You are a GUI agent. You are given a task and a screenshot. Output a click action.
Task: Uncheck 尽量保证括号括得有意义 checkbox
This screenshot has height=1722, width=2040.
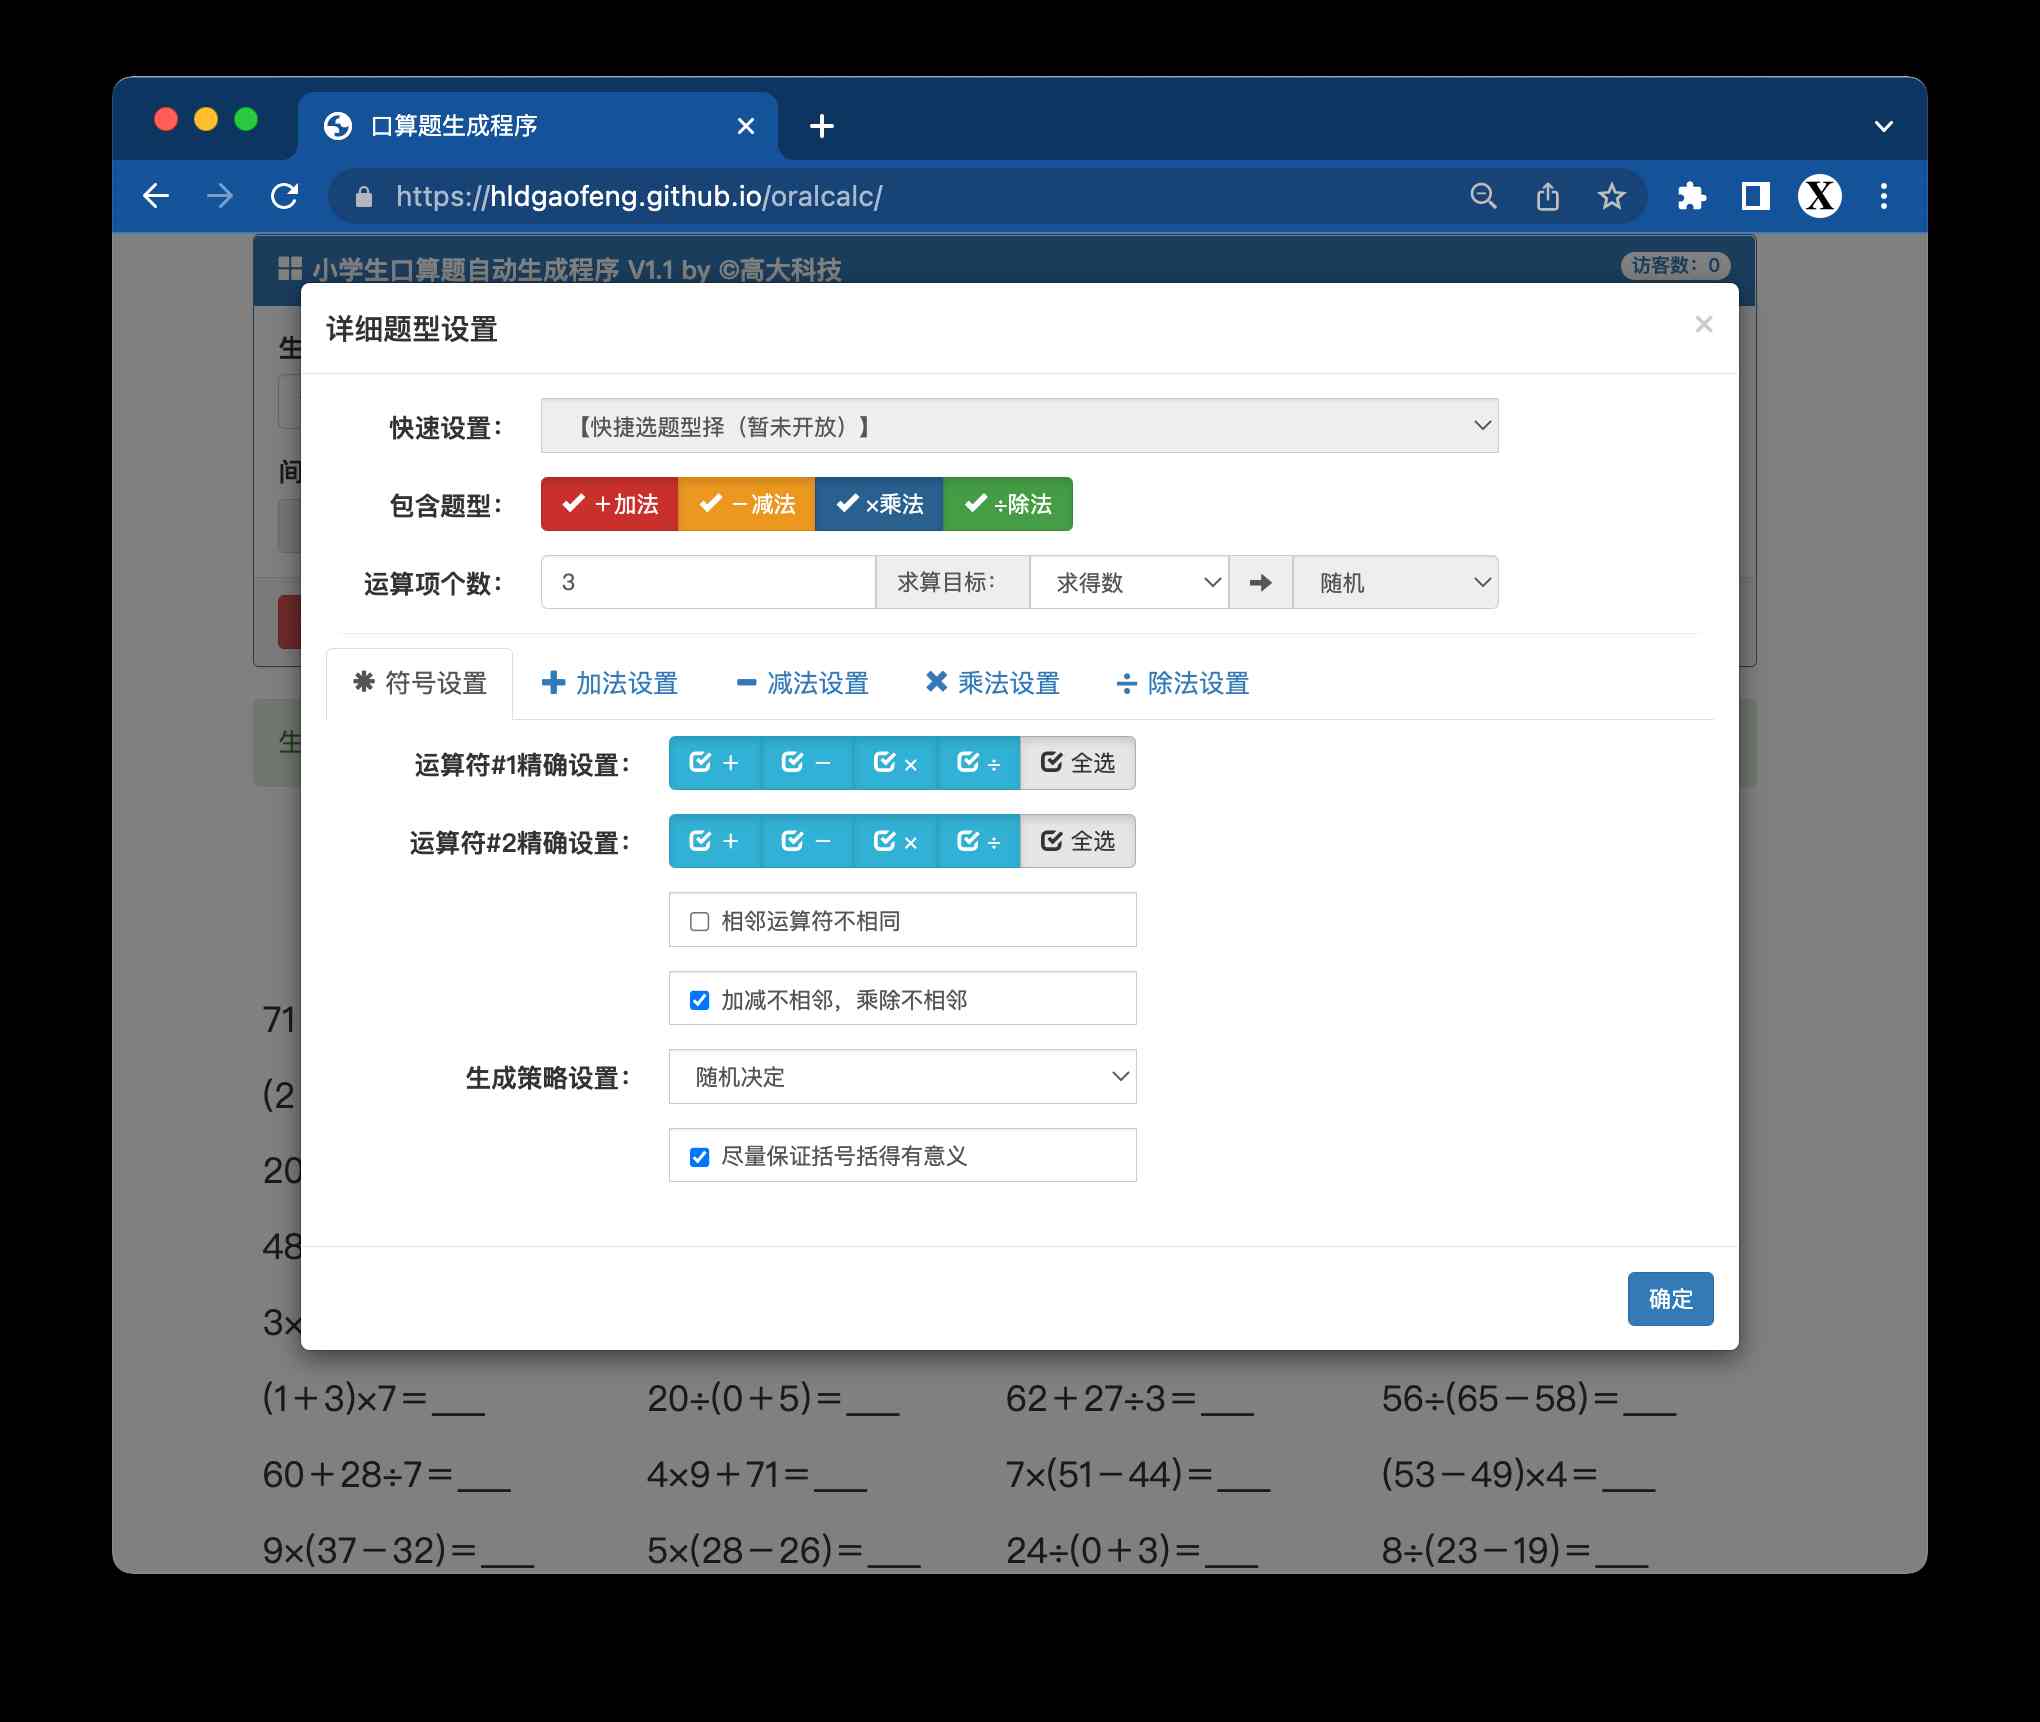[x=700, y=1157]
